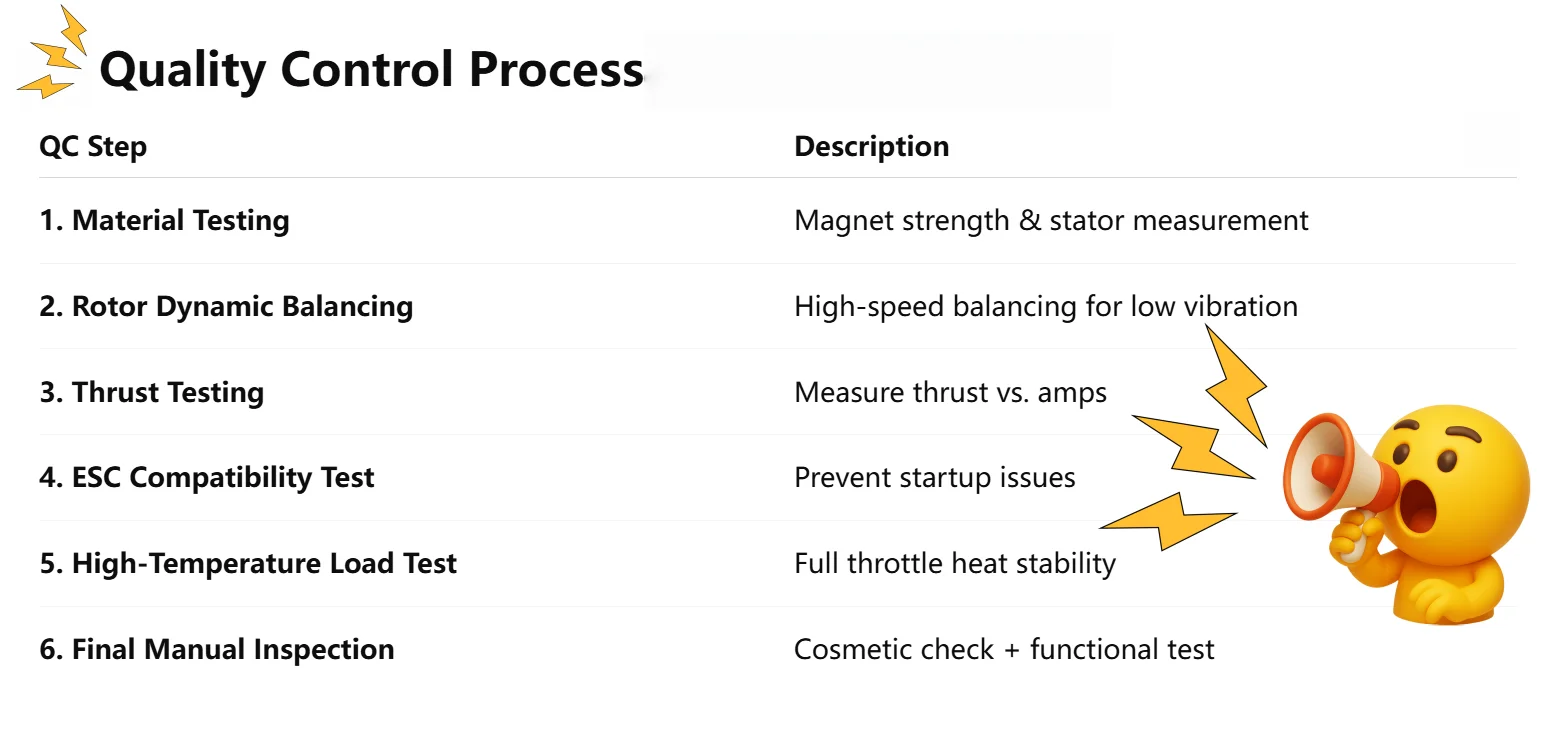Click the Prevent startup issues description
This screenshot has height=747, width=1559.
pyautogui.click(x=934, y=477)
